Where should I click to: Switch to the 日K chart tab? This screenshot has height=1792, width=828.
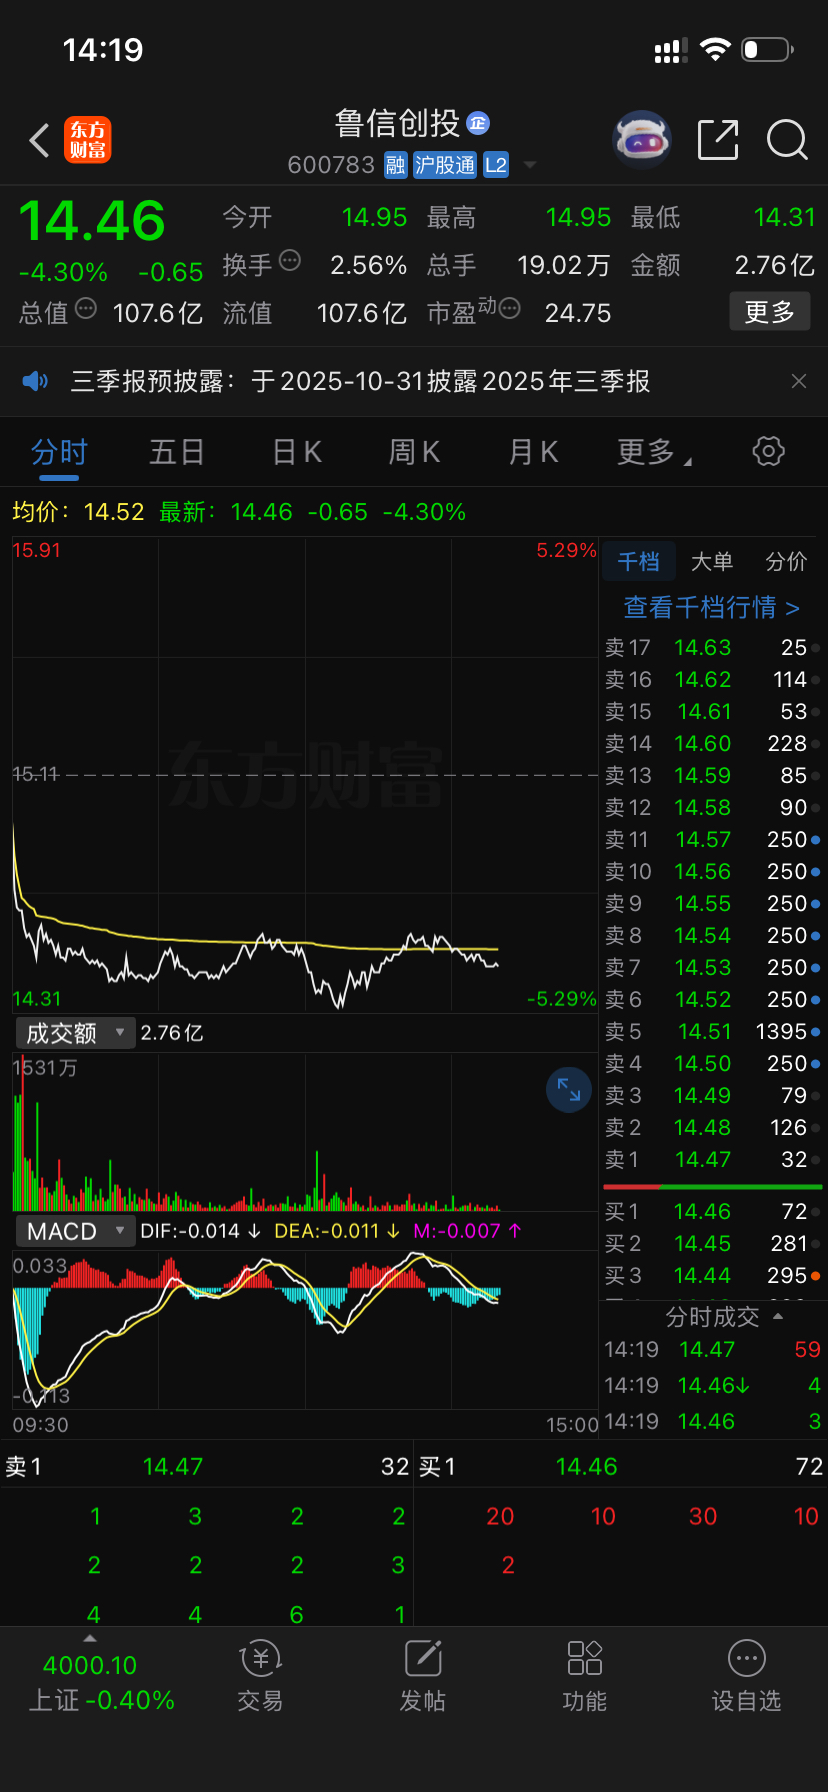point(297,452)
